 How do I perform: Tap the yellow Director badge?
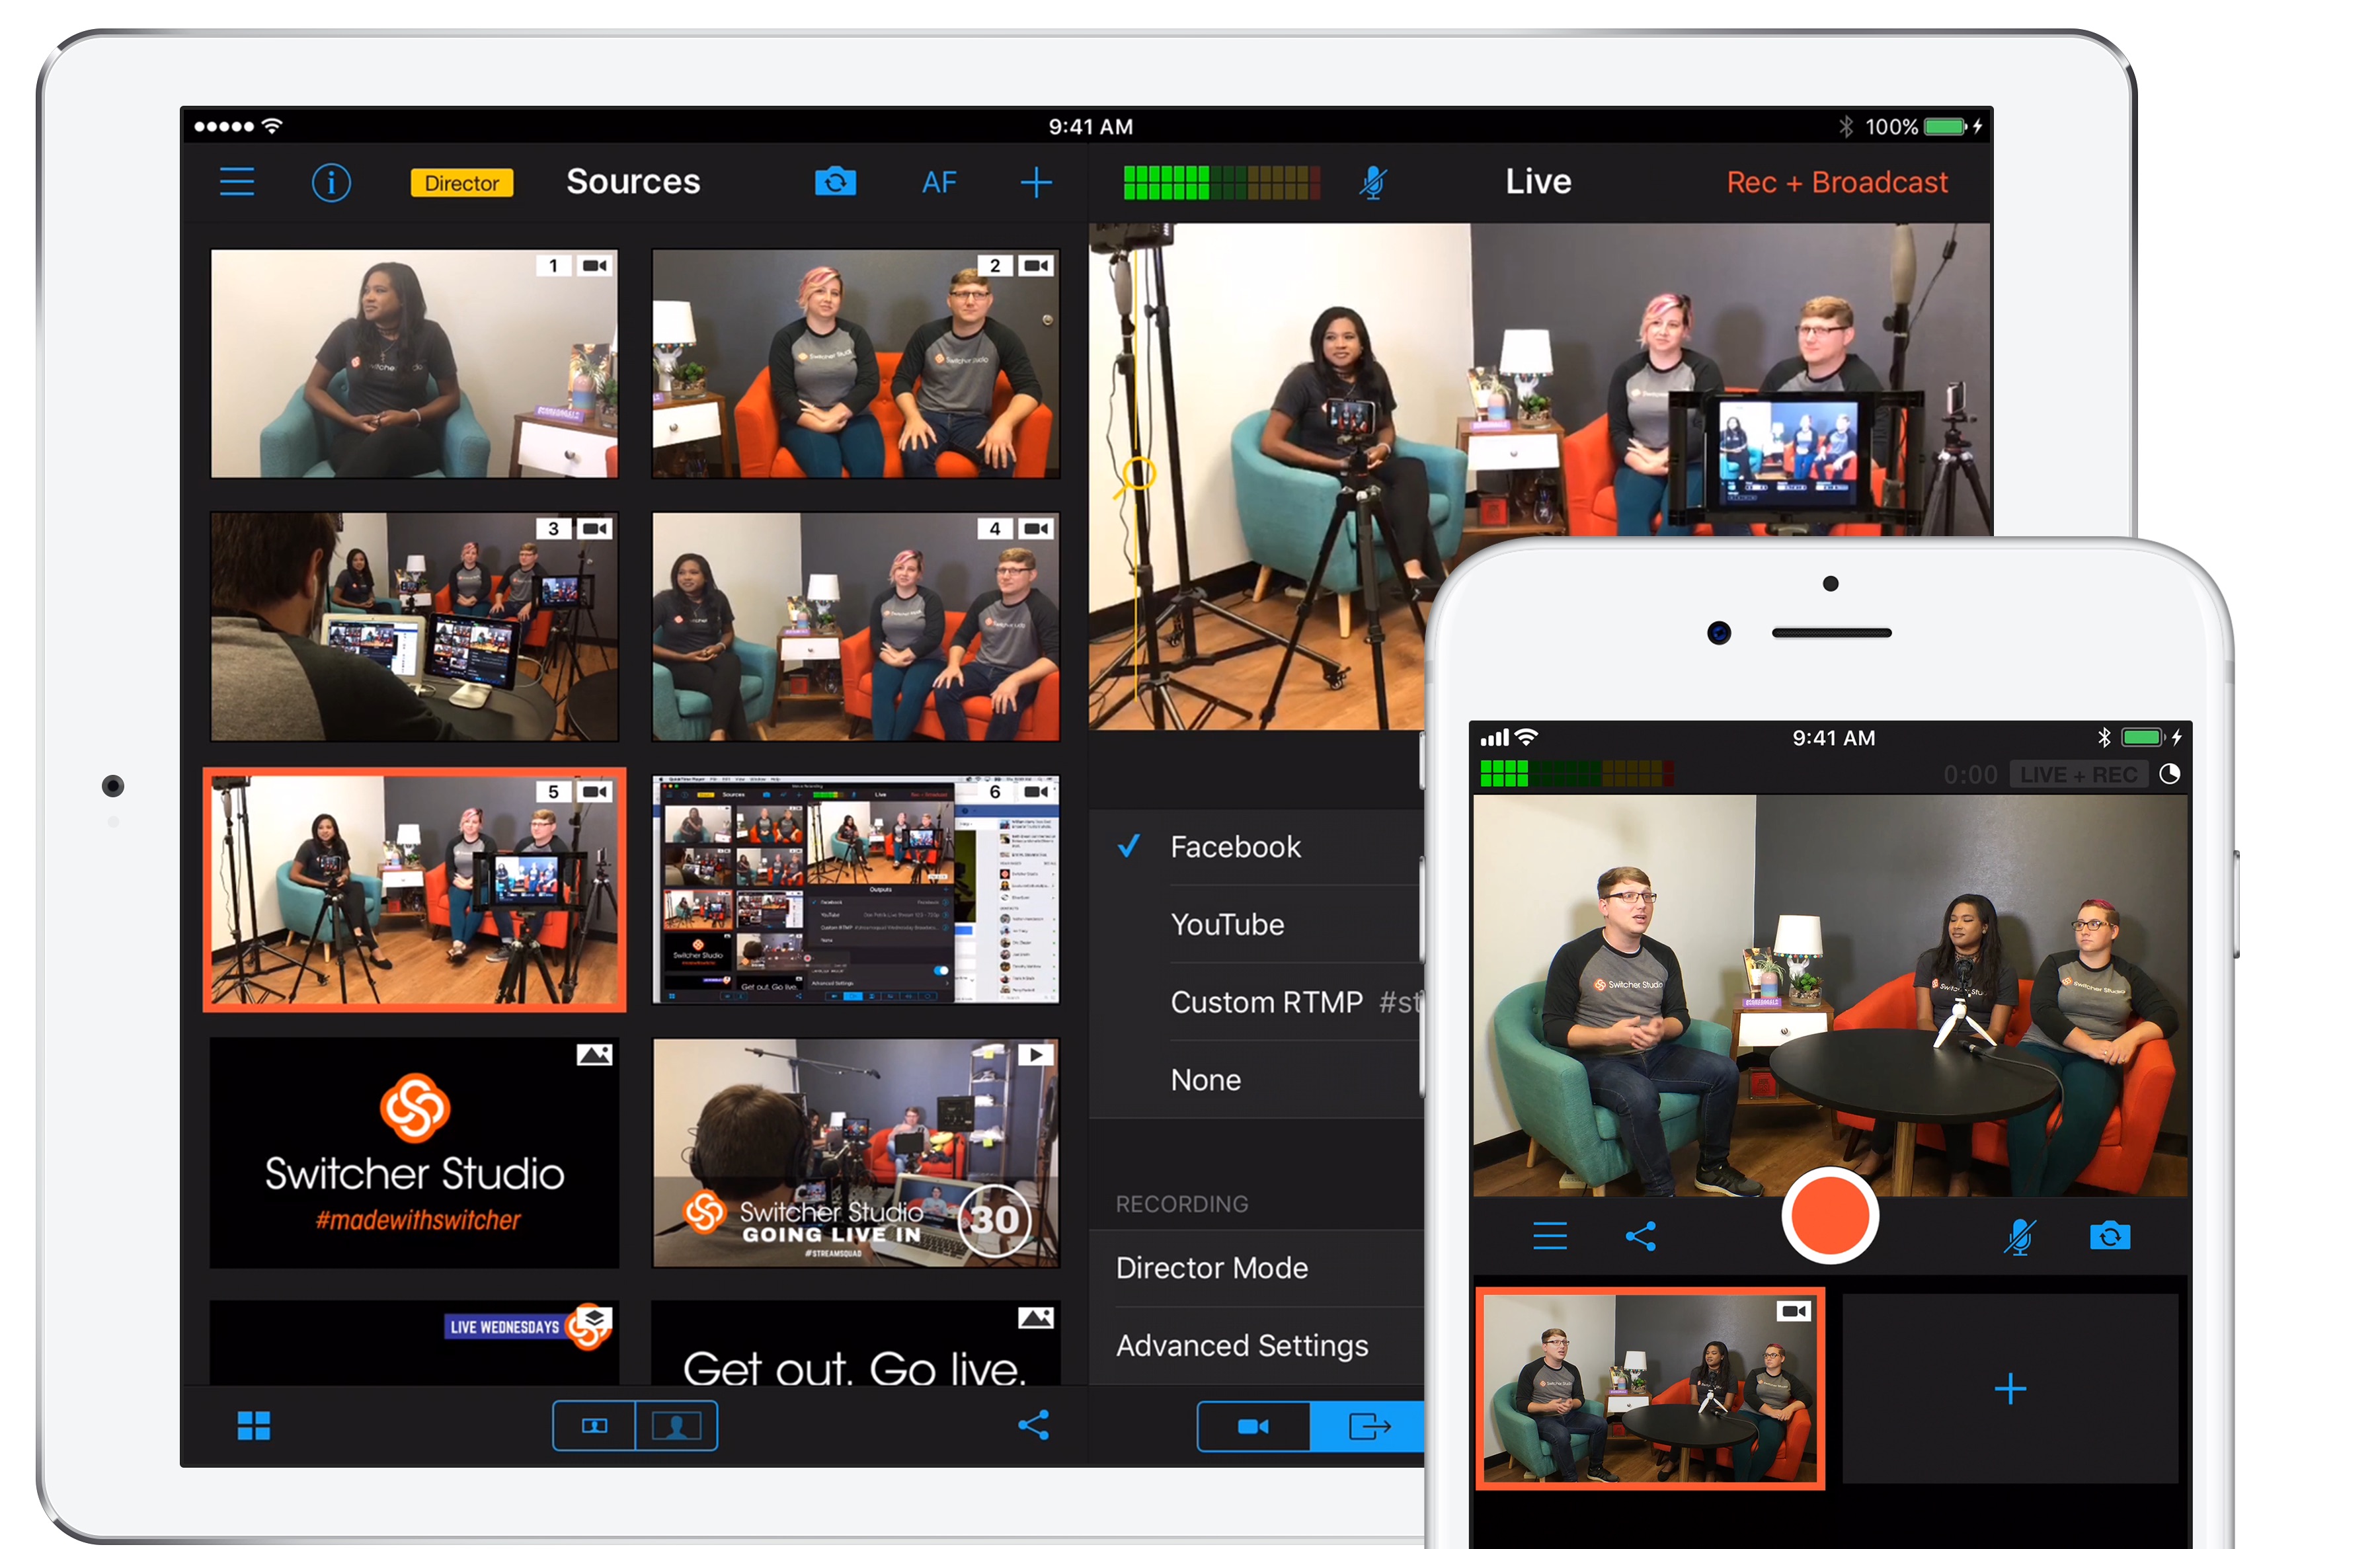461,183
